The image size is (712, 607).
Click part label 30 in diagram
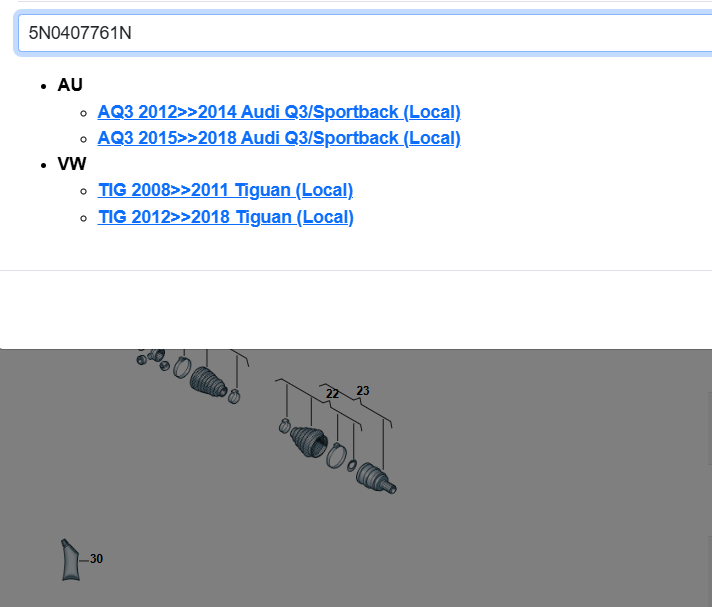tap(96, 559)
